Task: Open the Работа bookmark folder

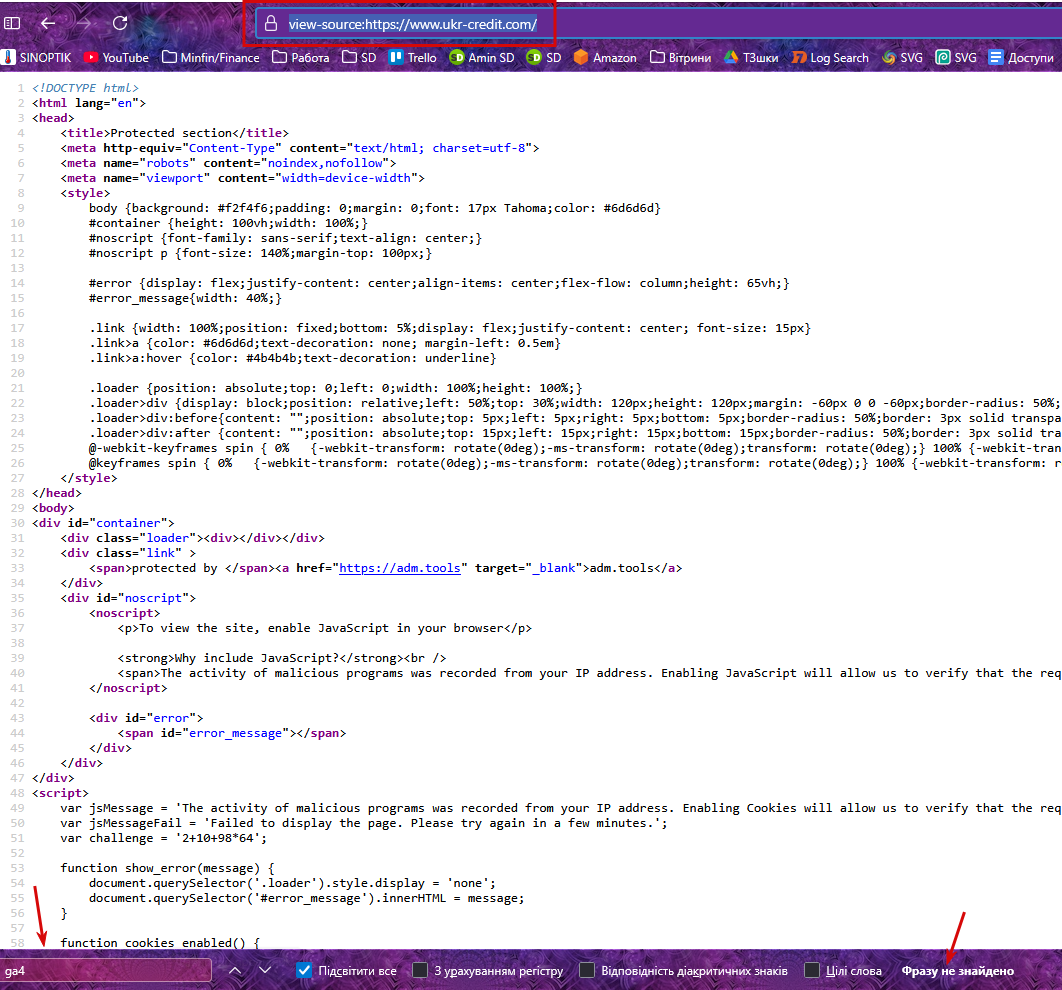Action: tap(301, 58)
